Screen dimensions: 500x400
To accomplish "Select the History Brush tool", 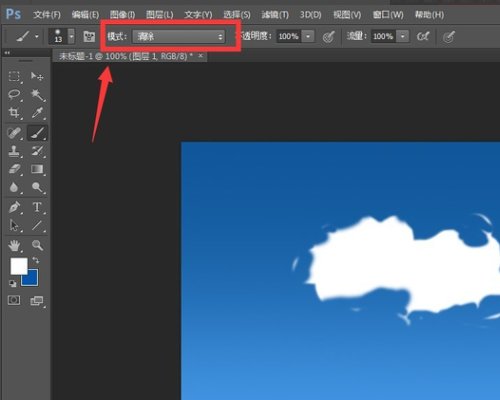I will point(37,151).
